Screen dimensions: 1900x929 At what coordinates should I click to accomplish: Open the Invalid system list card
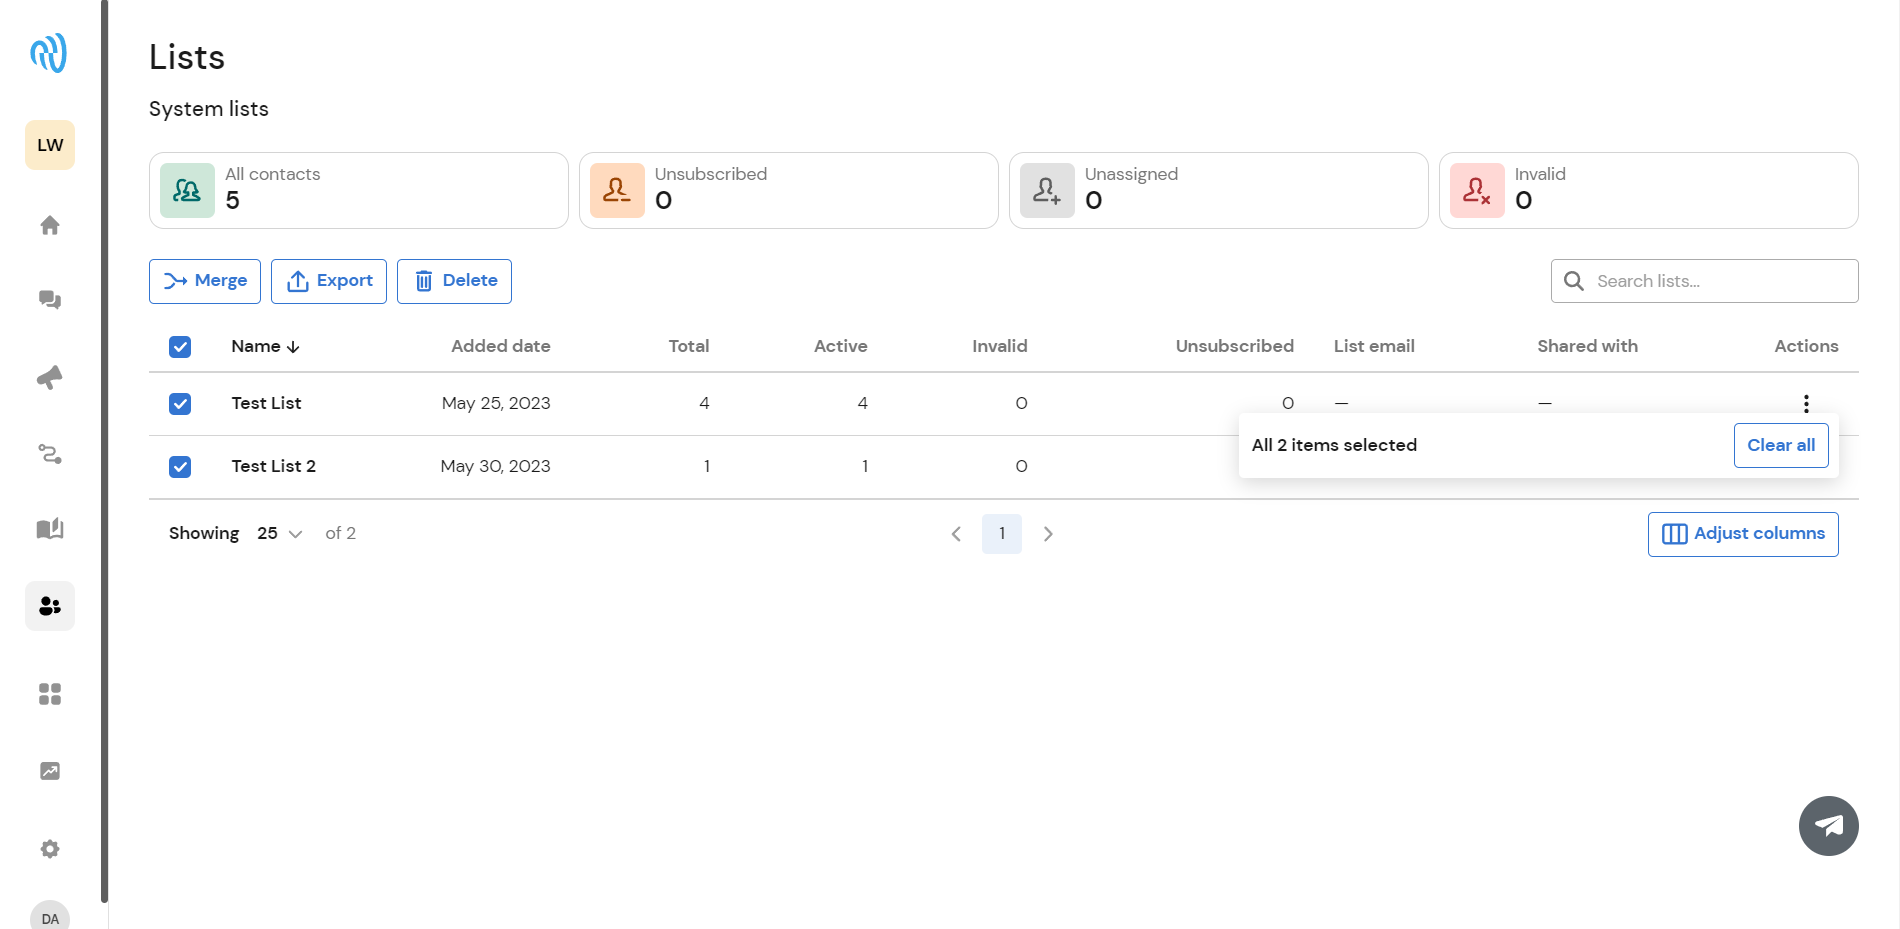[x=1649, y=190]
